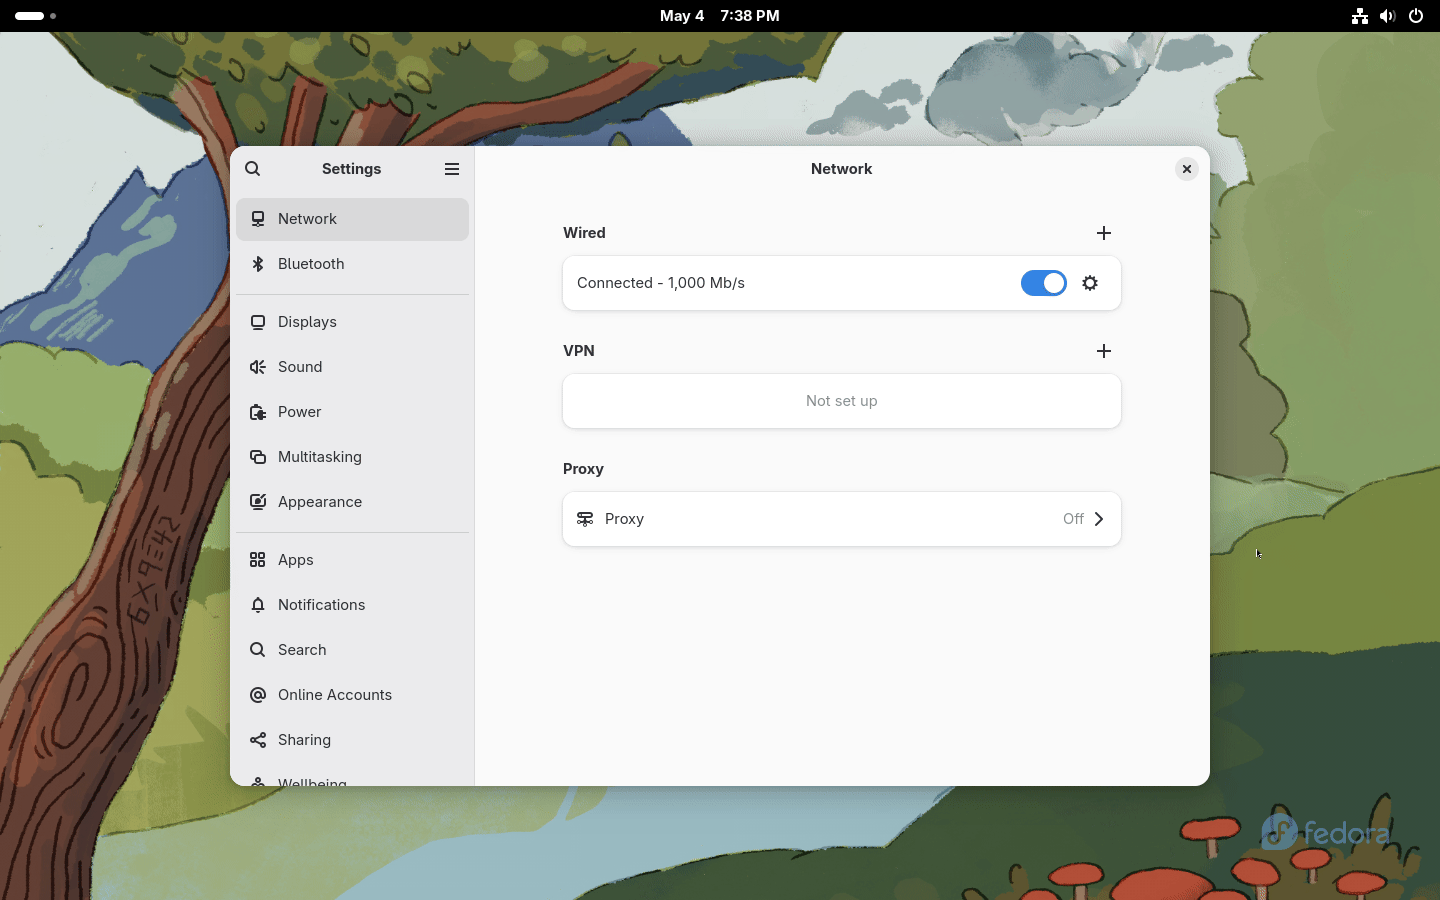Click the Bluetooth icon in the sidebar

tap(258, 264)
